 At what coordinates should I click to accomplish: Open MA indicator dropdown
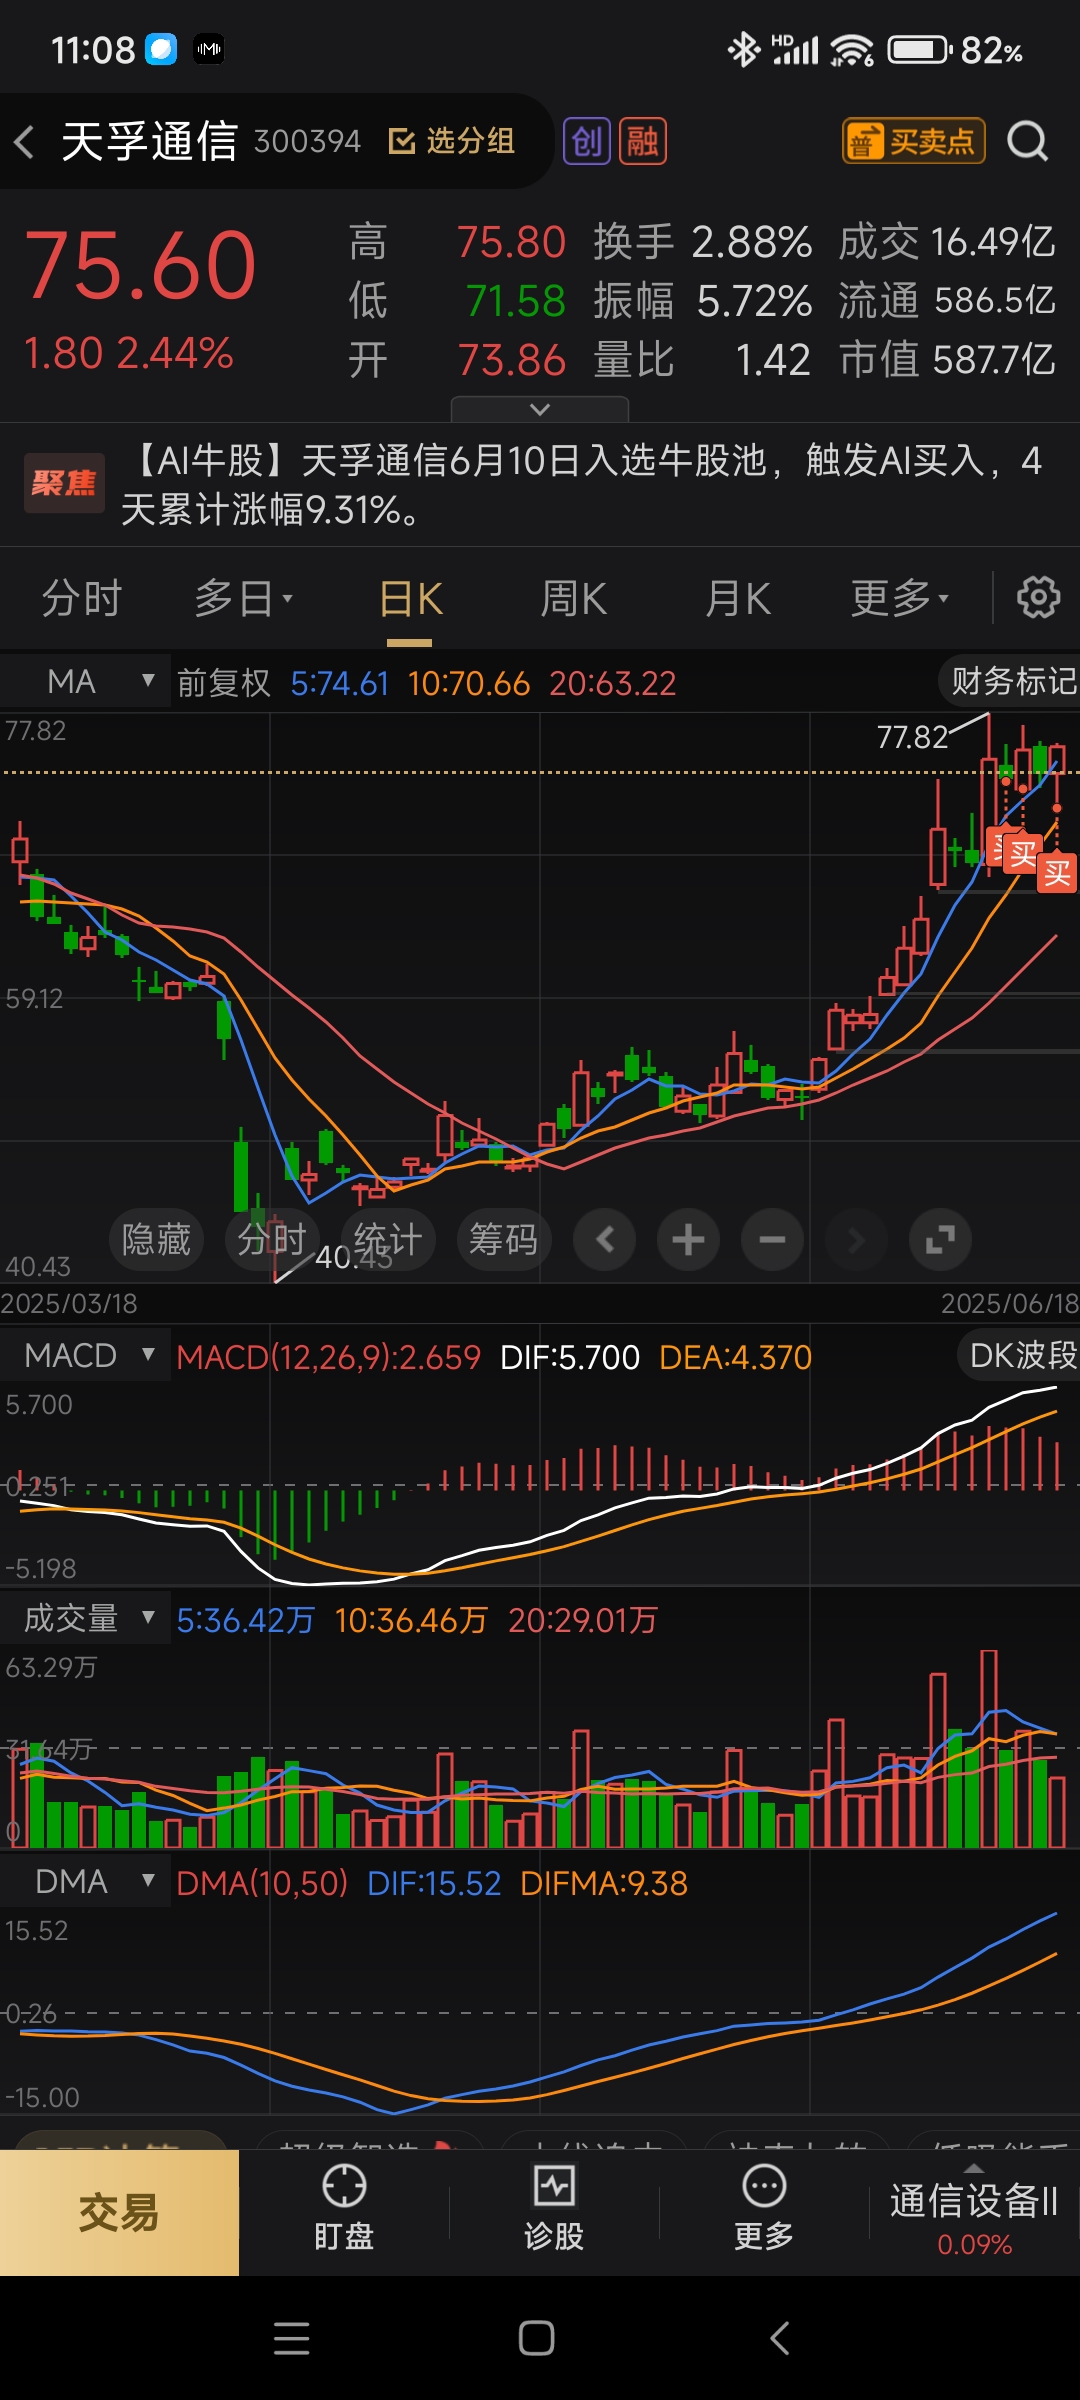[x=85, y=682]
